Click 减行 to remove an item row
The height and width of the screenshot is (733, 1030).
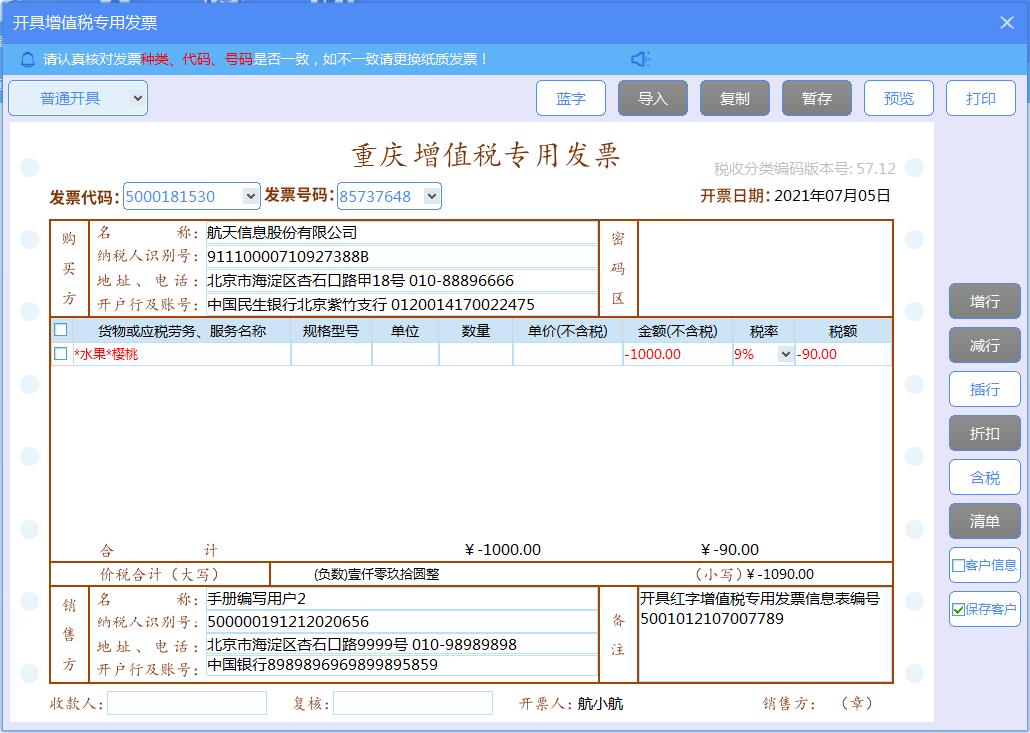pyautogui.click(x=984, y=345)
